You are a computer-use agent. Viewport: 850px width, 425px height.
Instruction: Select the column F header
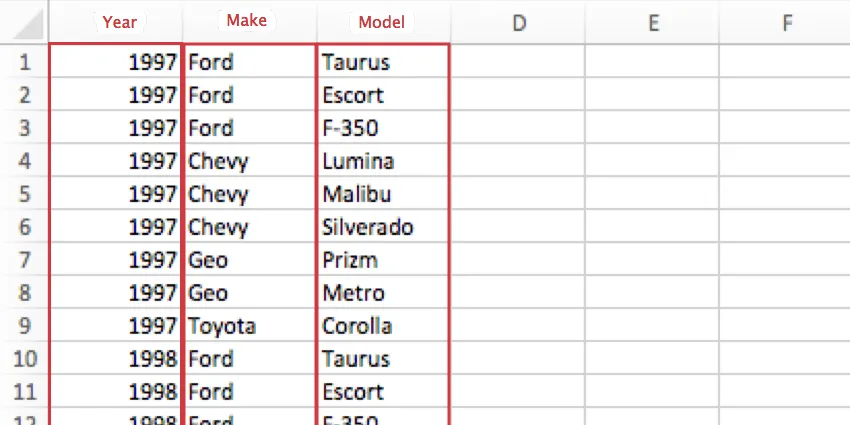click(x=786, y=22)
